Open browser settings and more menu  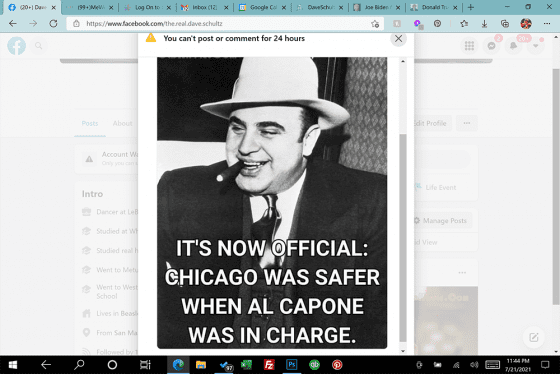pos(547,24)
